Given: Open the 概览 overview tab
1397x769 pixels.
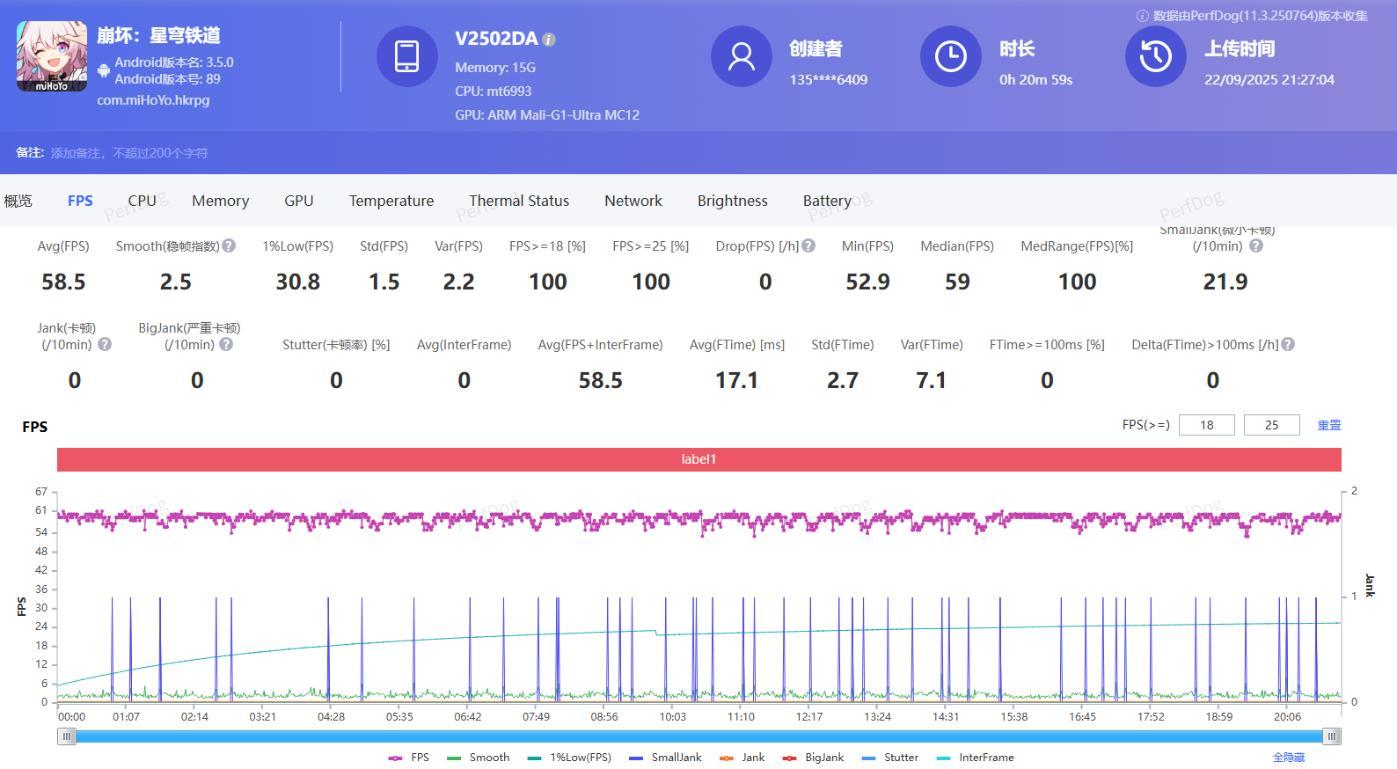Looking at the screenshot, I should tap(18, 201).
